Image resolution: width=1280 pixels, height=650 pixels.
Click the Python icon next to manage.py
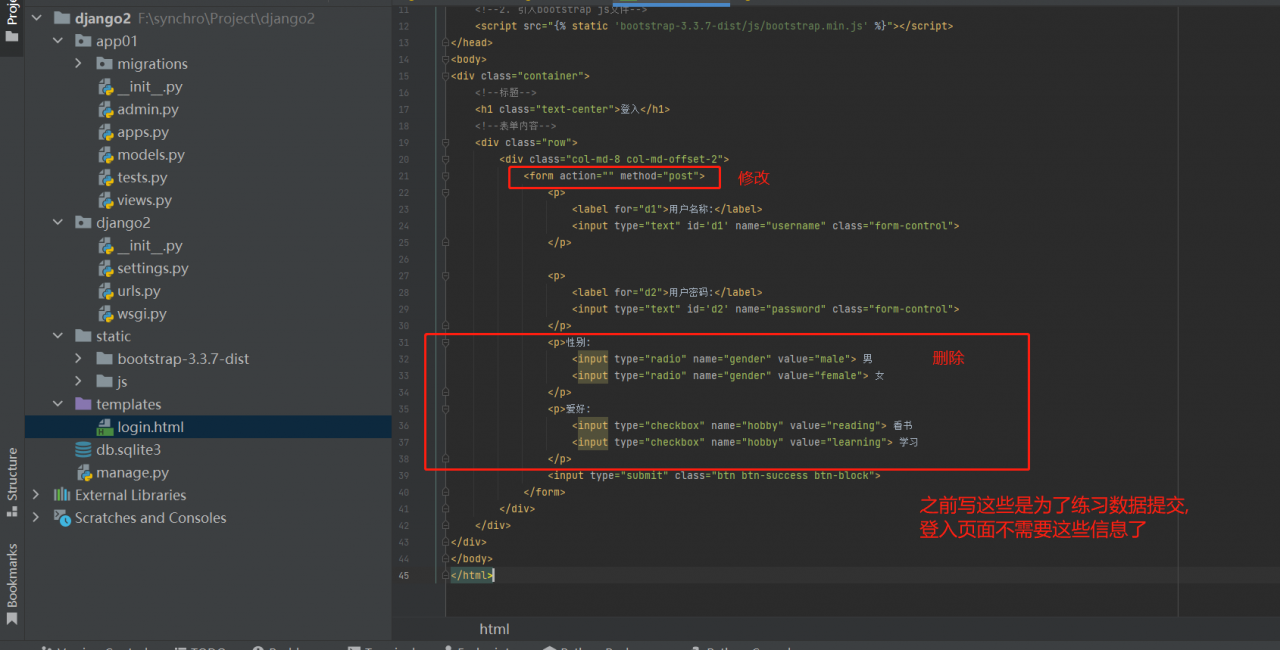click(x=85, y=472)
